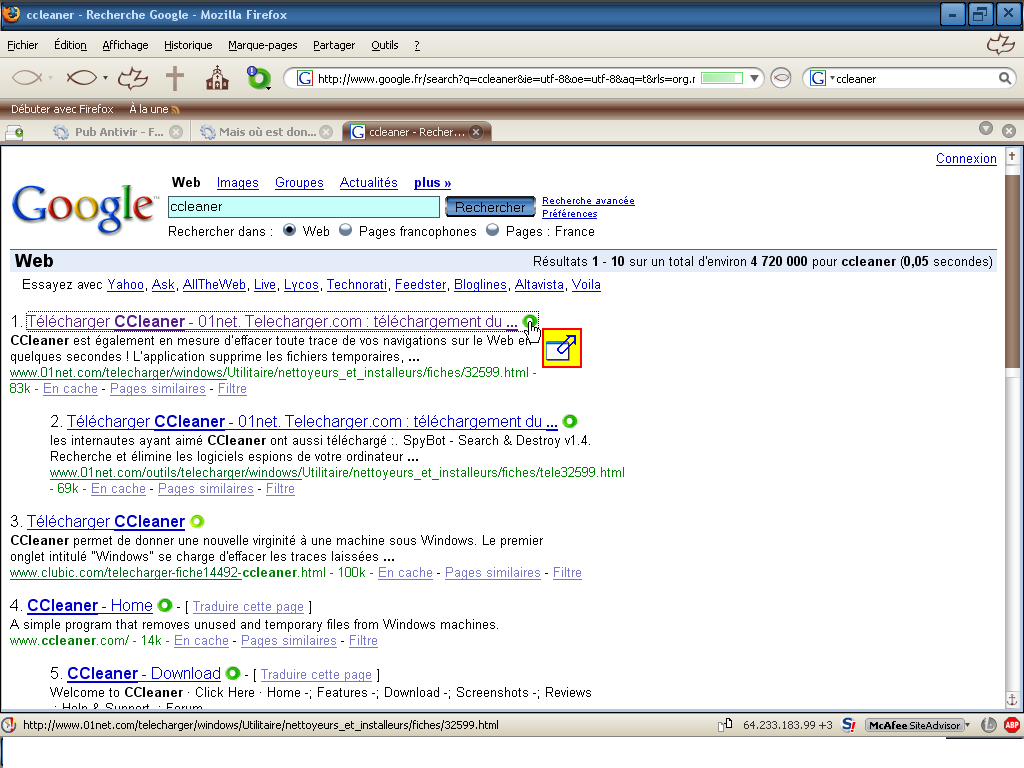Choose the Pages : France radio option
Screen dimensions: 1024x768
point(493,231)
